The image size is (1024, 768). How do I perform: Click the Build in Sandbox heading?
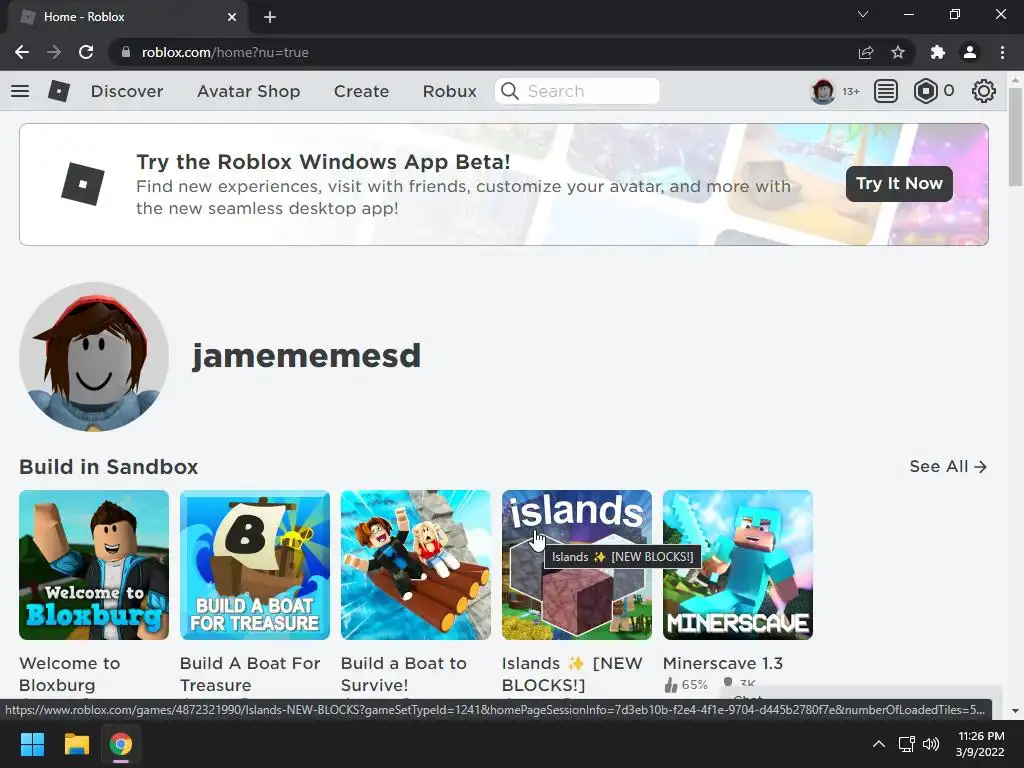tap(108, 467)
